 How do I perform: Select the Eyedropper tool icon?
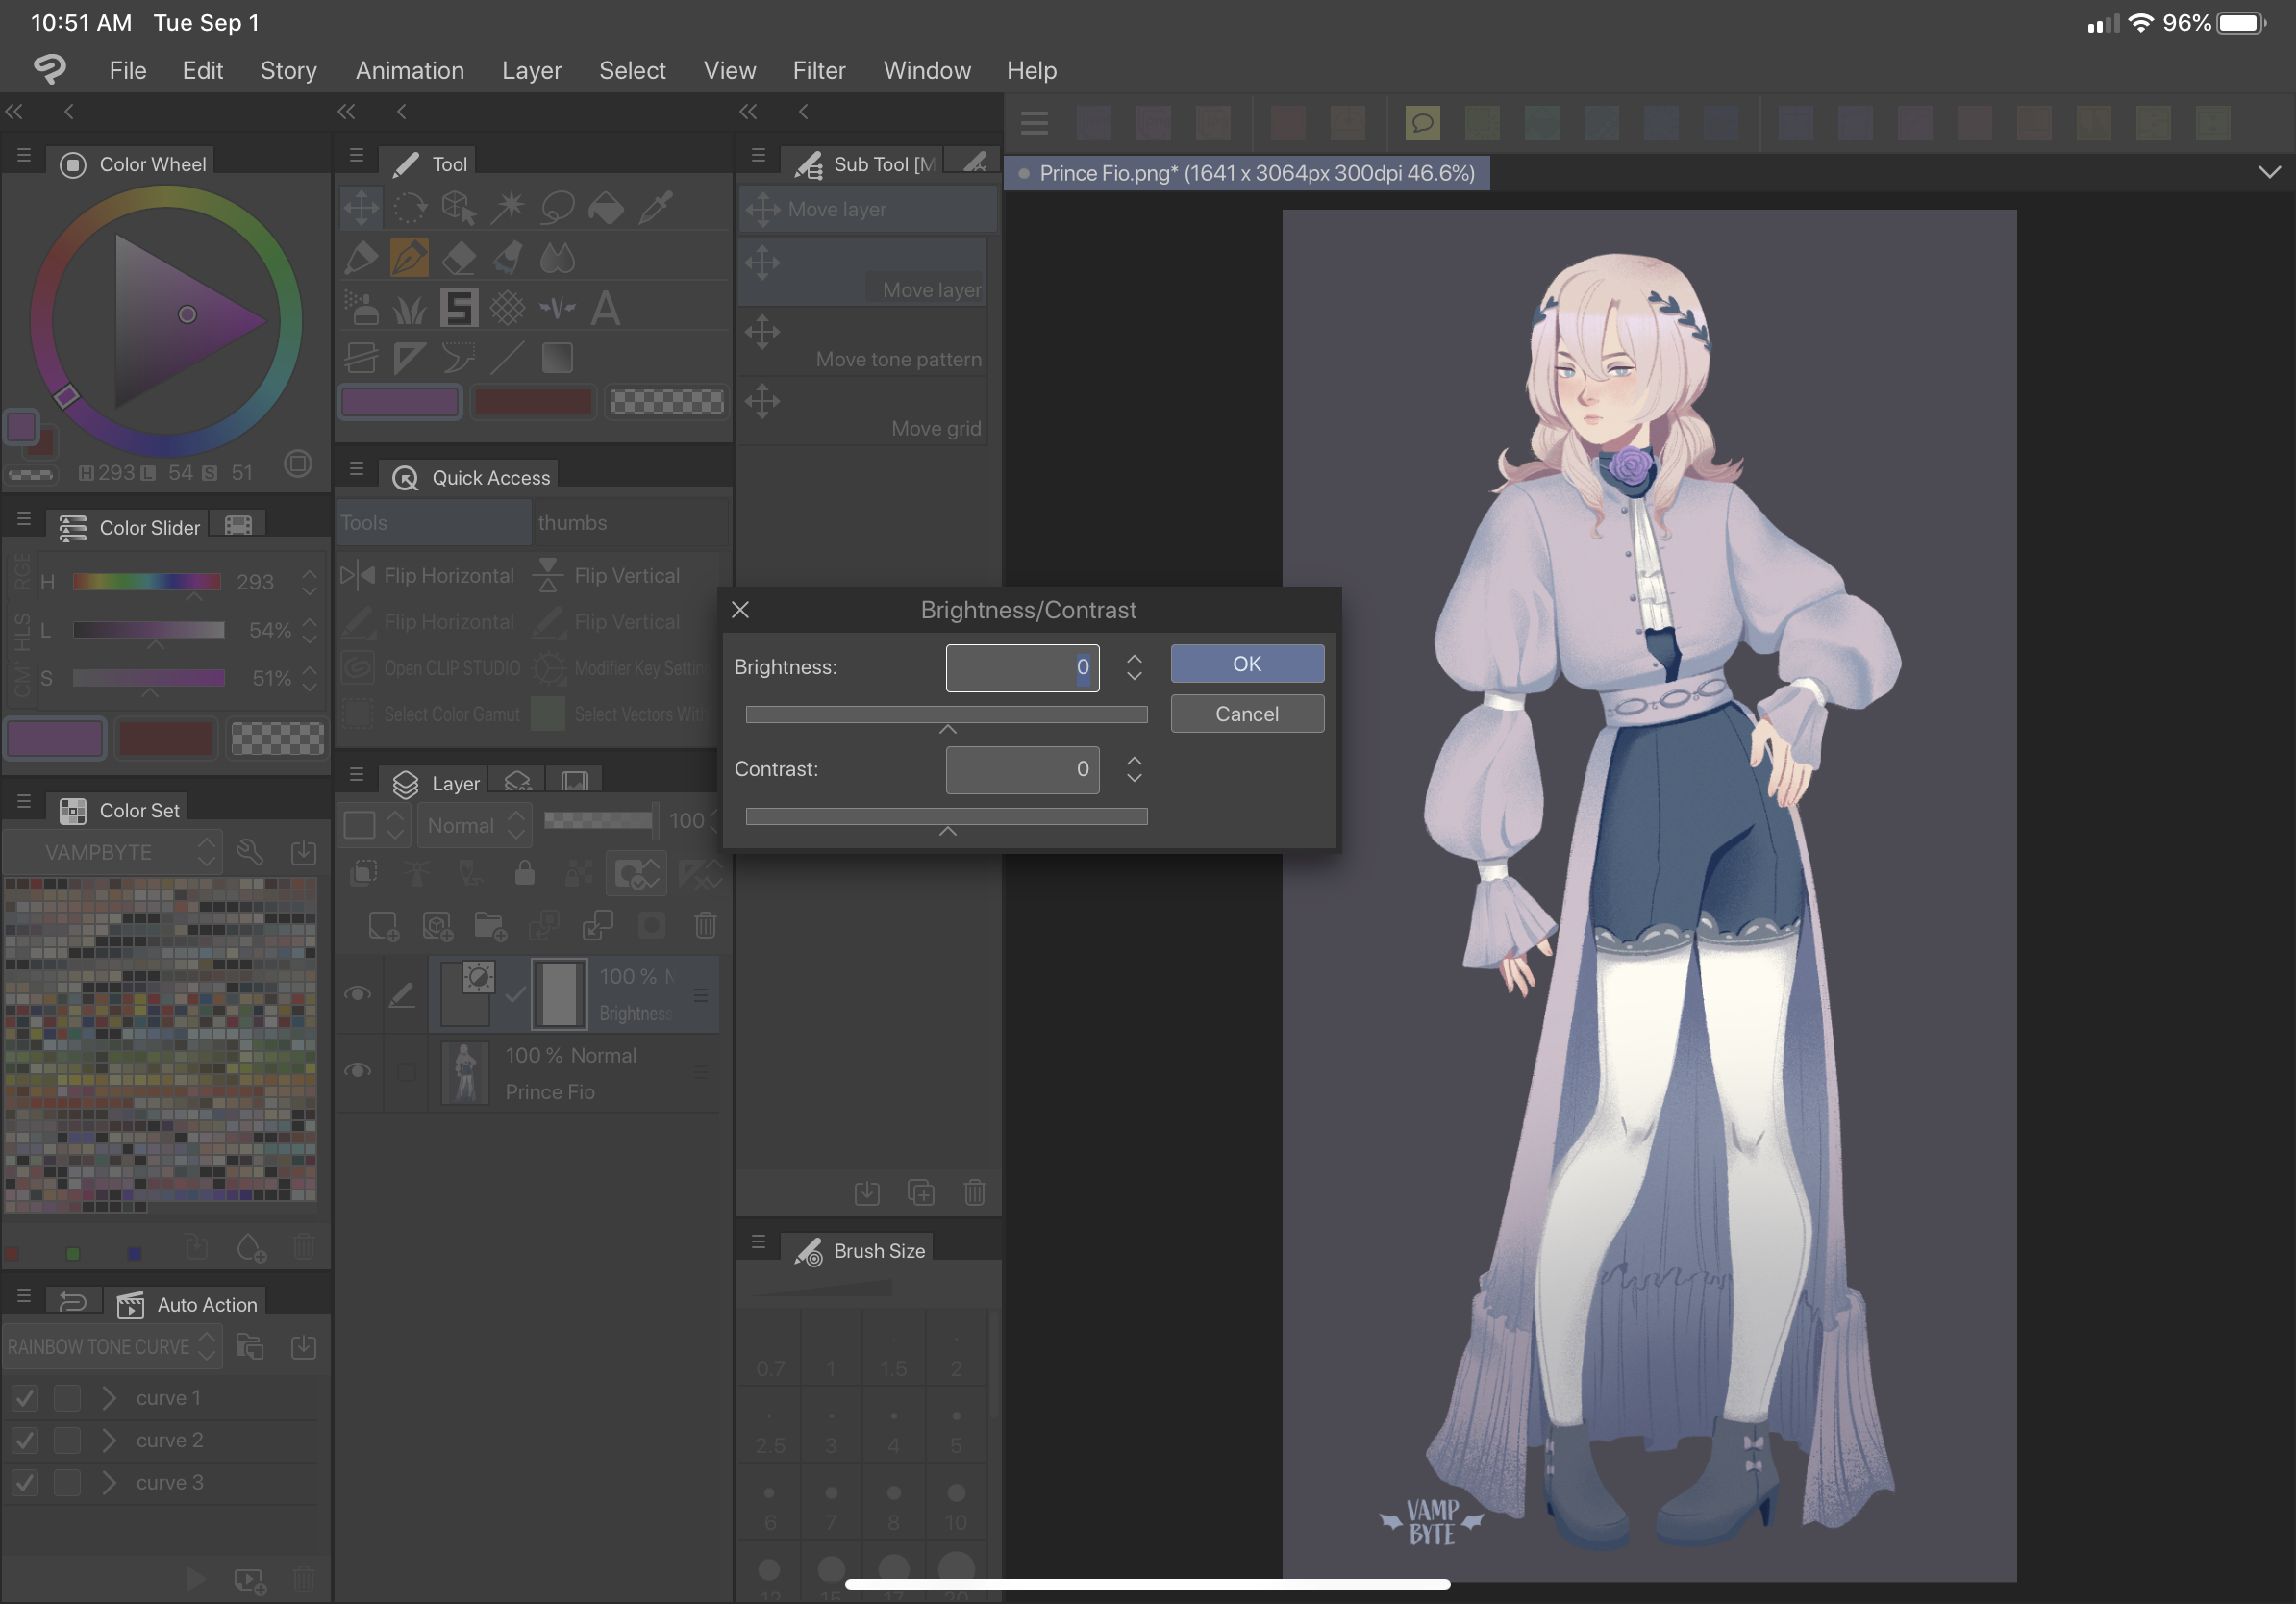click(x=655, y=208)
